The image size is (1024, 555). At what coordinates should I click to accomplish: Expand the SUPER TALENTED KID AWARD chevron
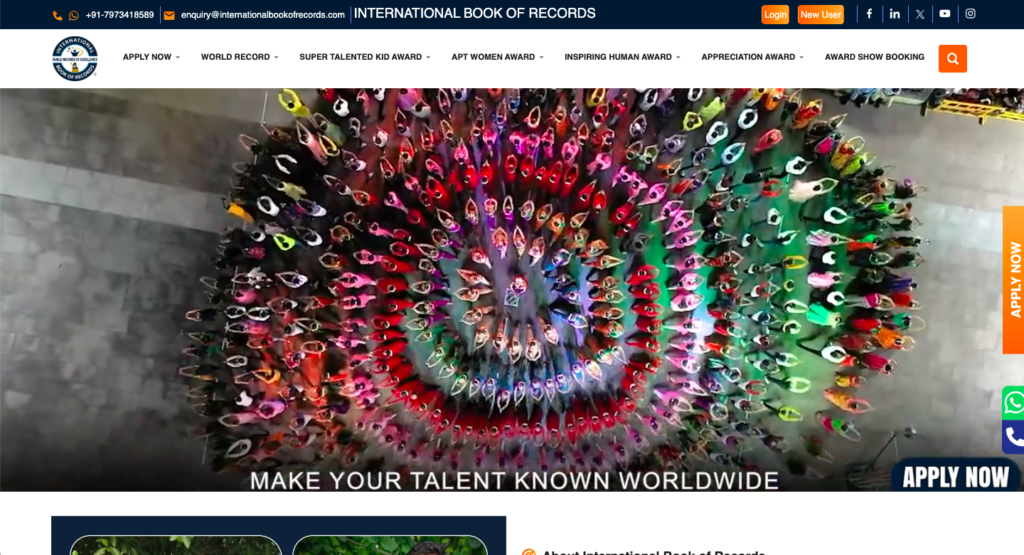coord(428,57)
